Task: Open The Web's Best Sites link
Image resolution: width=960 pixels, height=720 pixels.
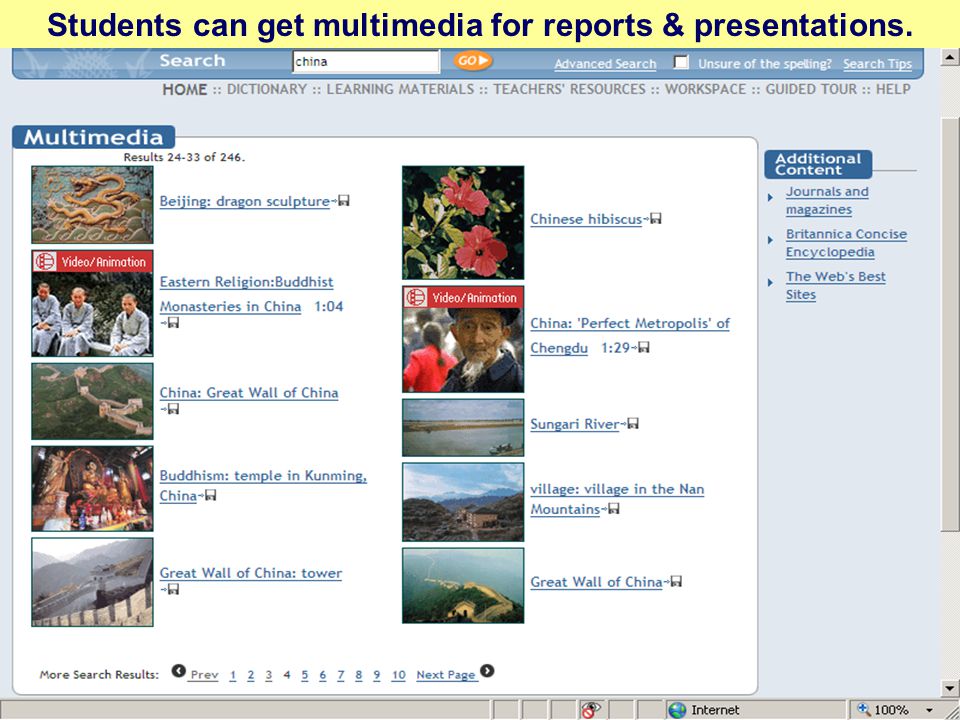Action: pyautogui.click(x=836, y=285)
